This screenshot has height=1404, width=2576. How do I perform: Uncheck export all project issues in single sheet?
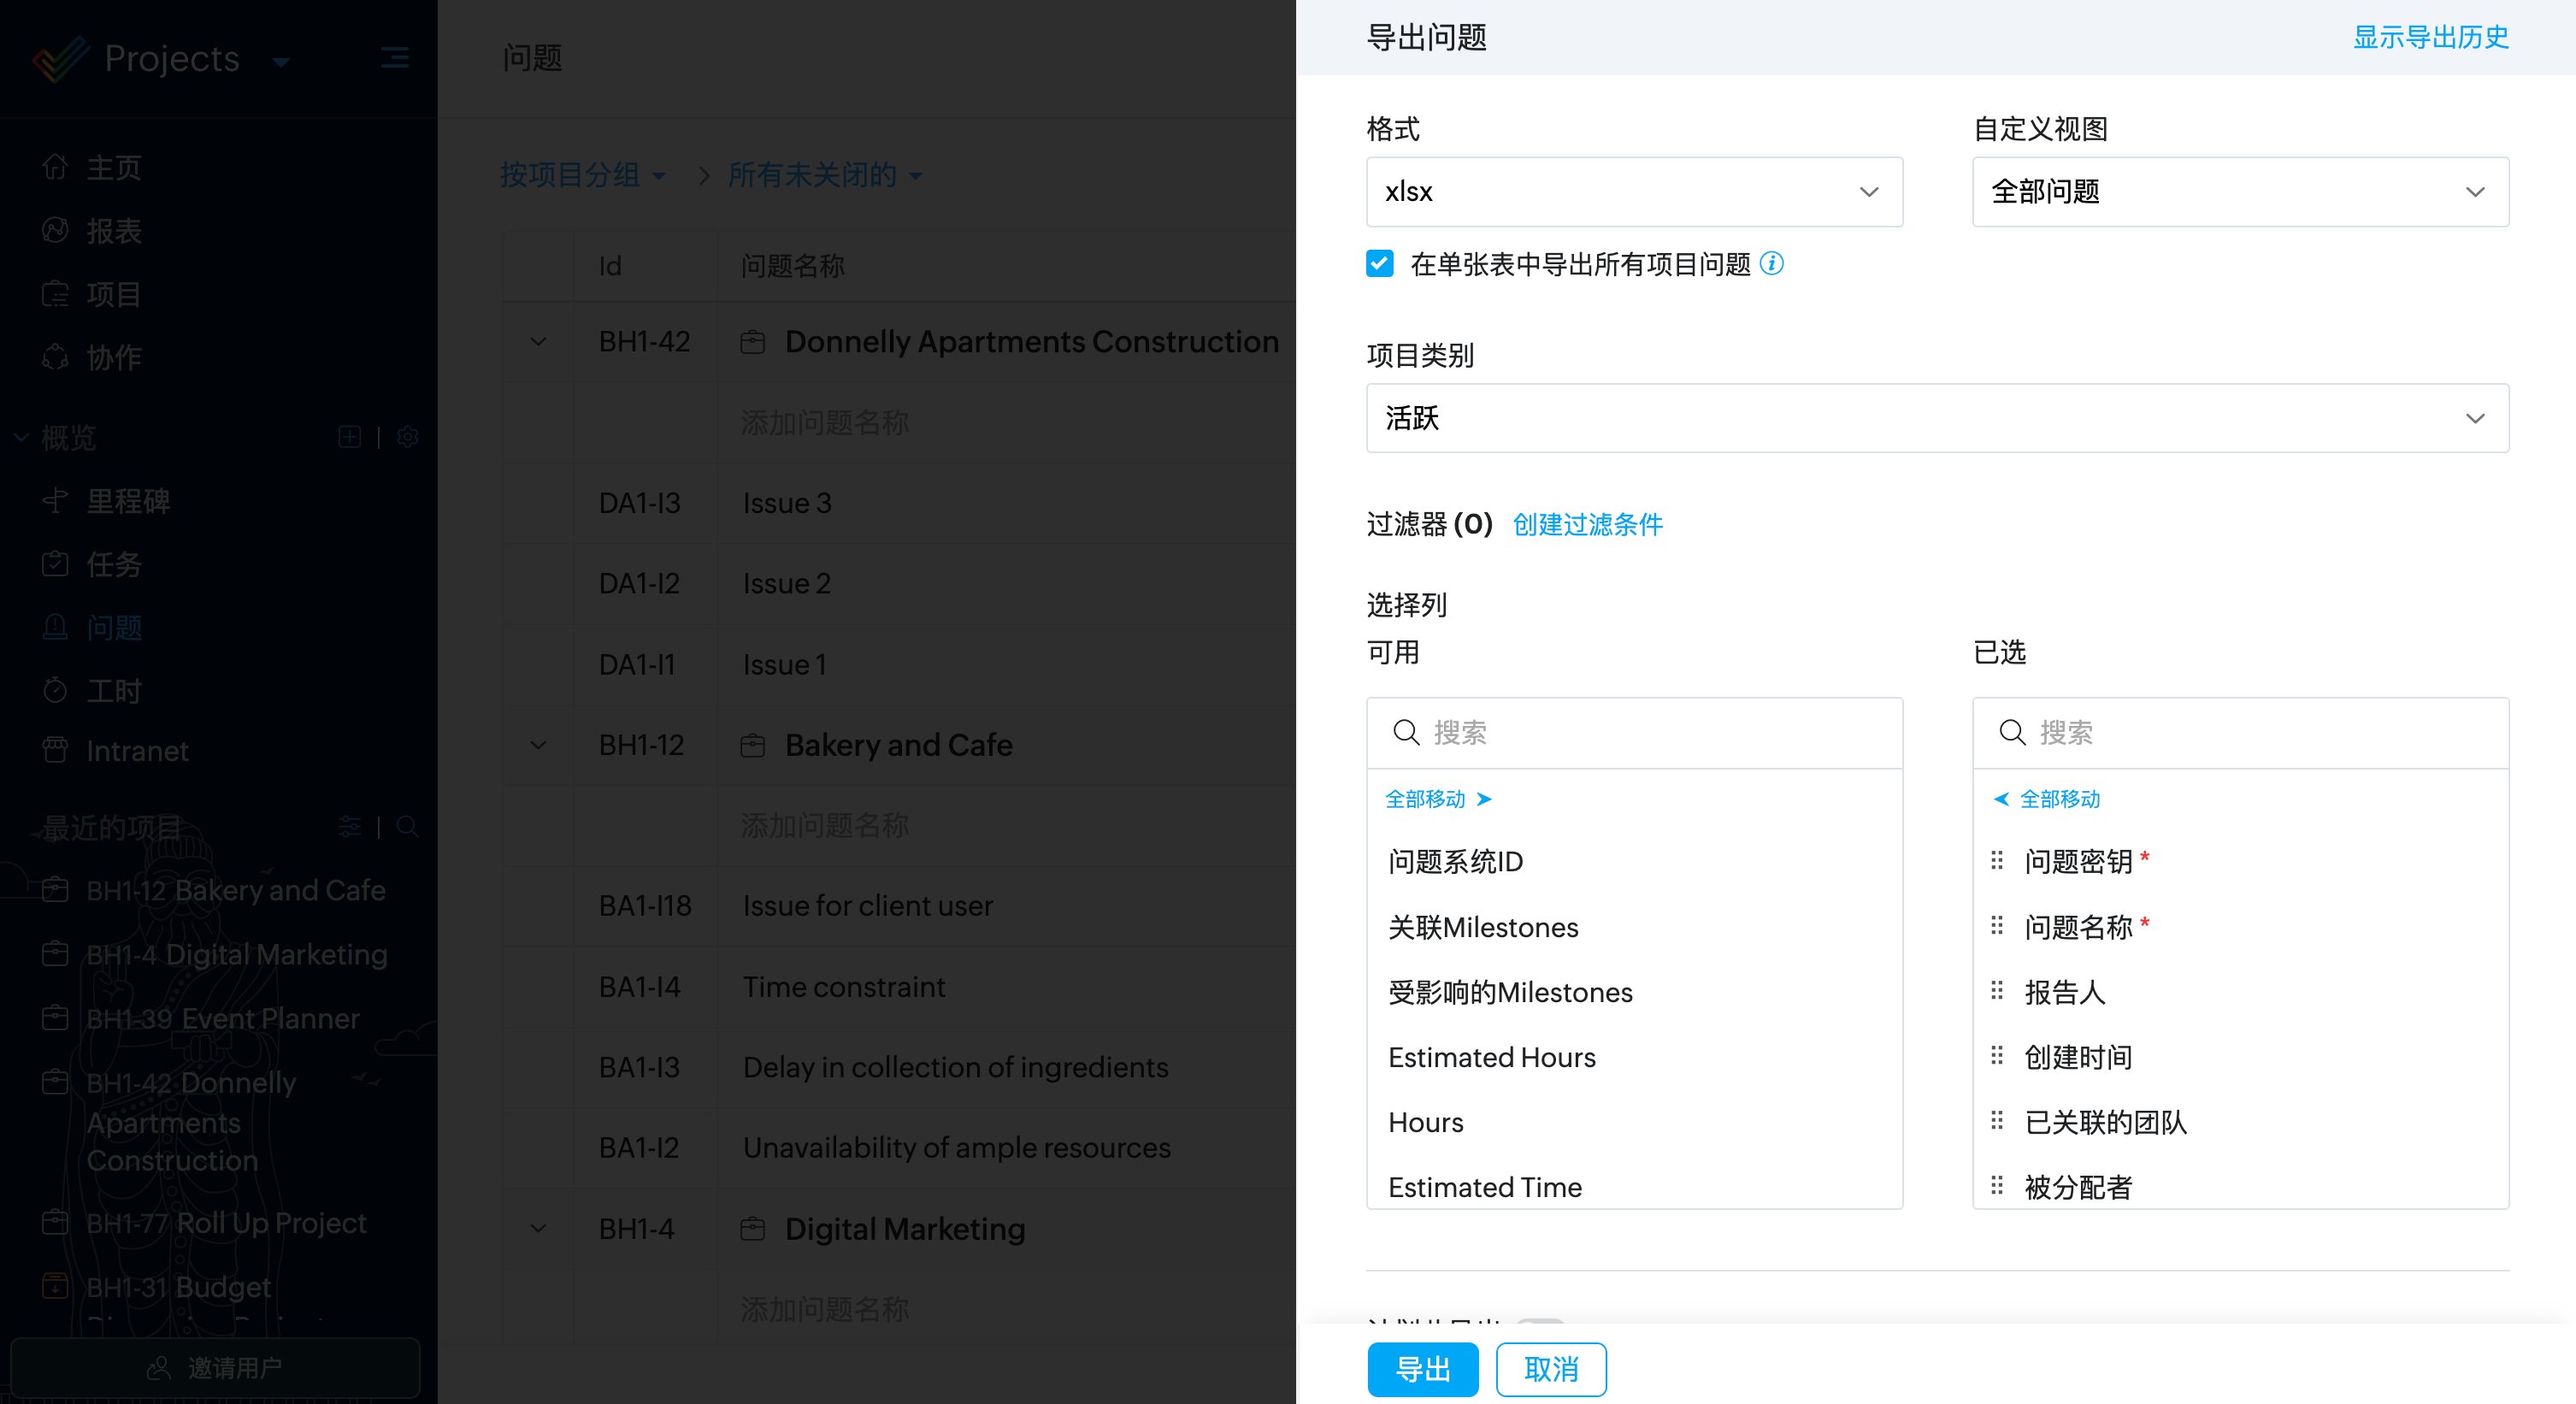tap(1380, 264)
